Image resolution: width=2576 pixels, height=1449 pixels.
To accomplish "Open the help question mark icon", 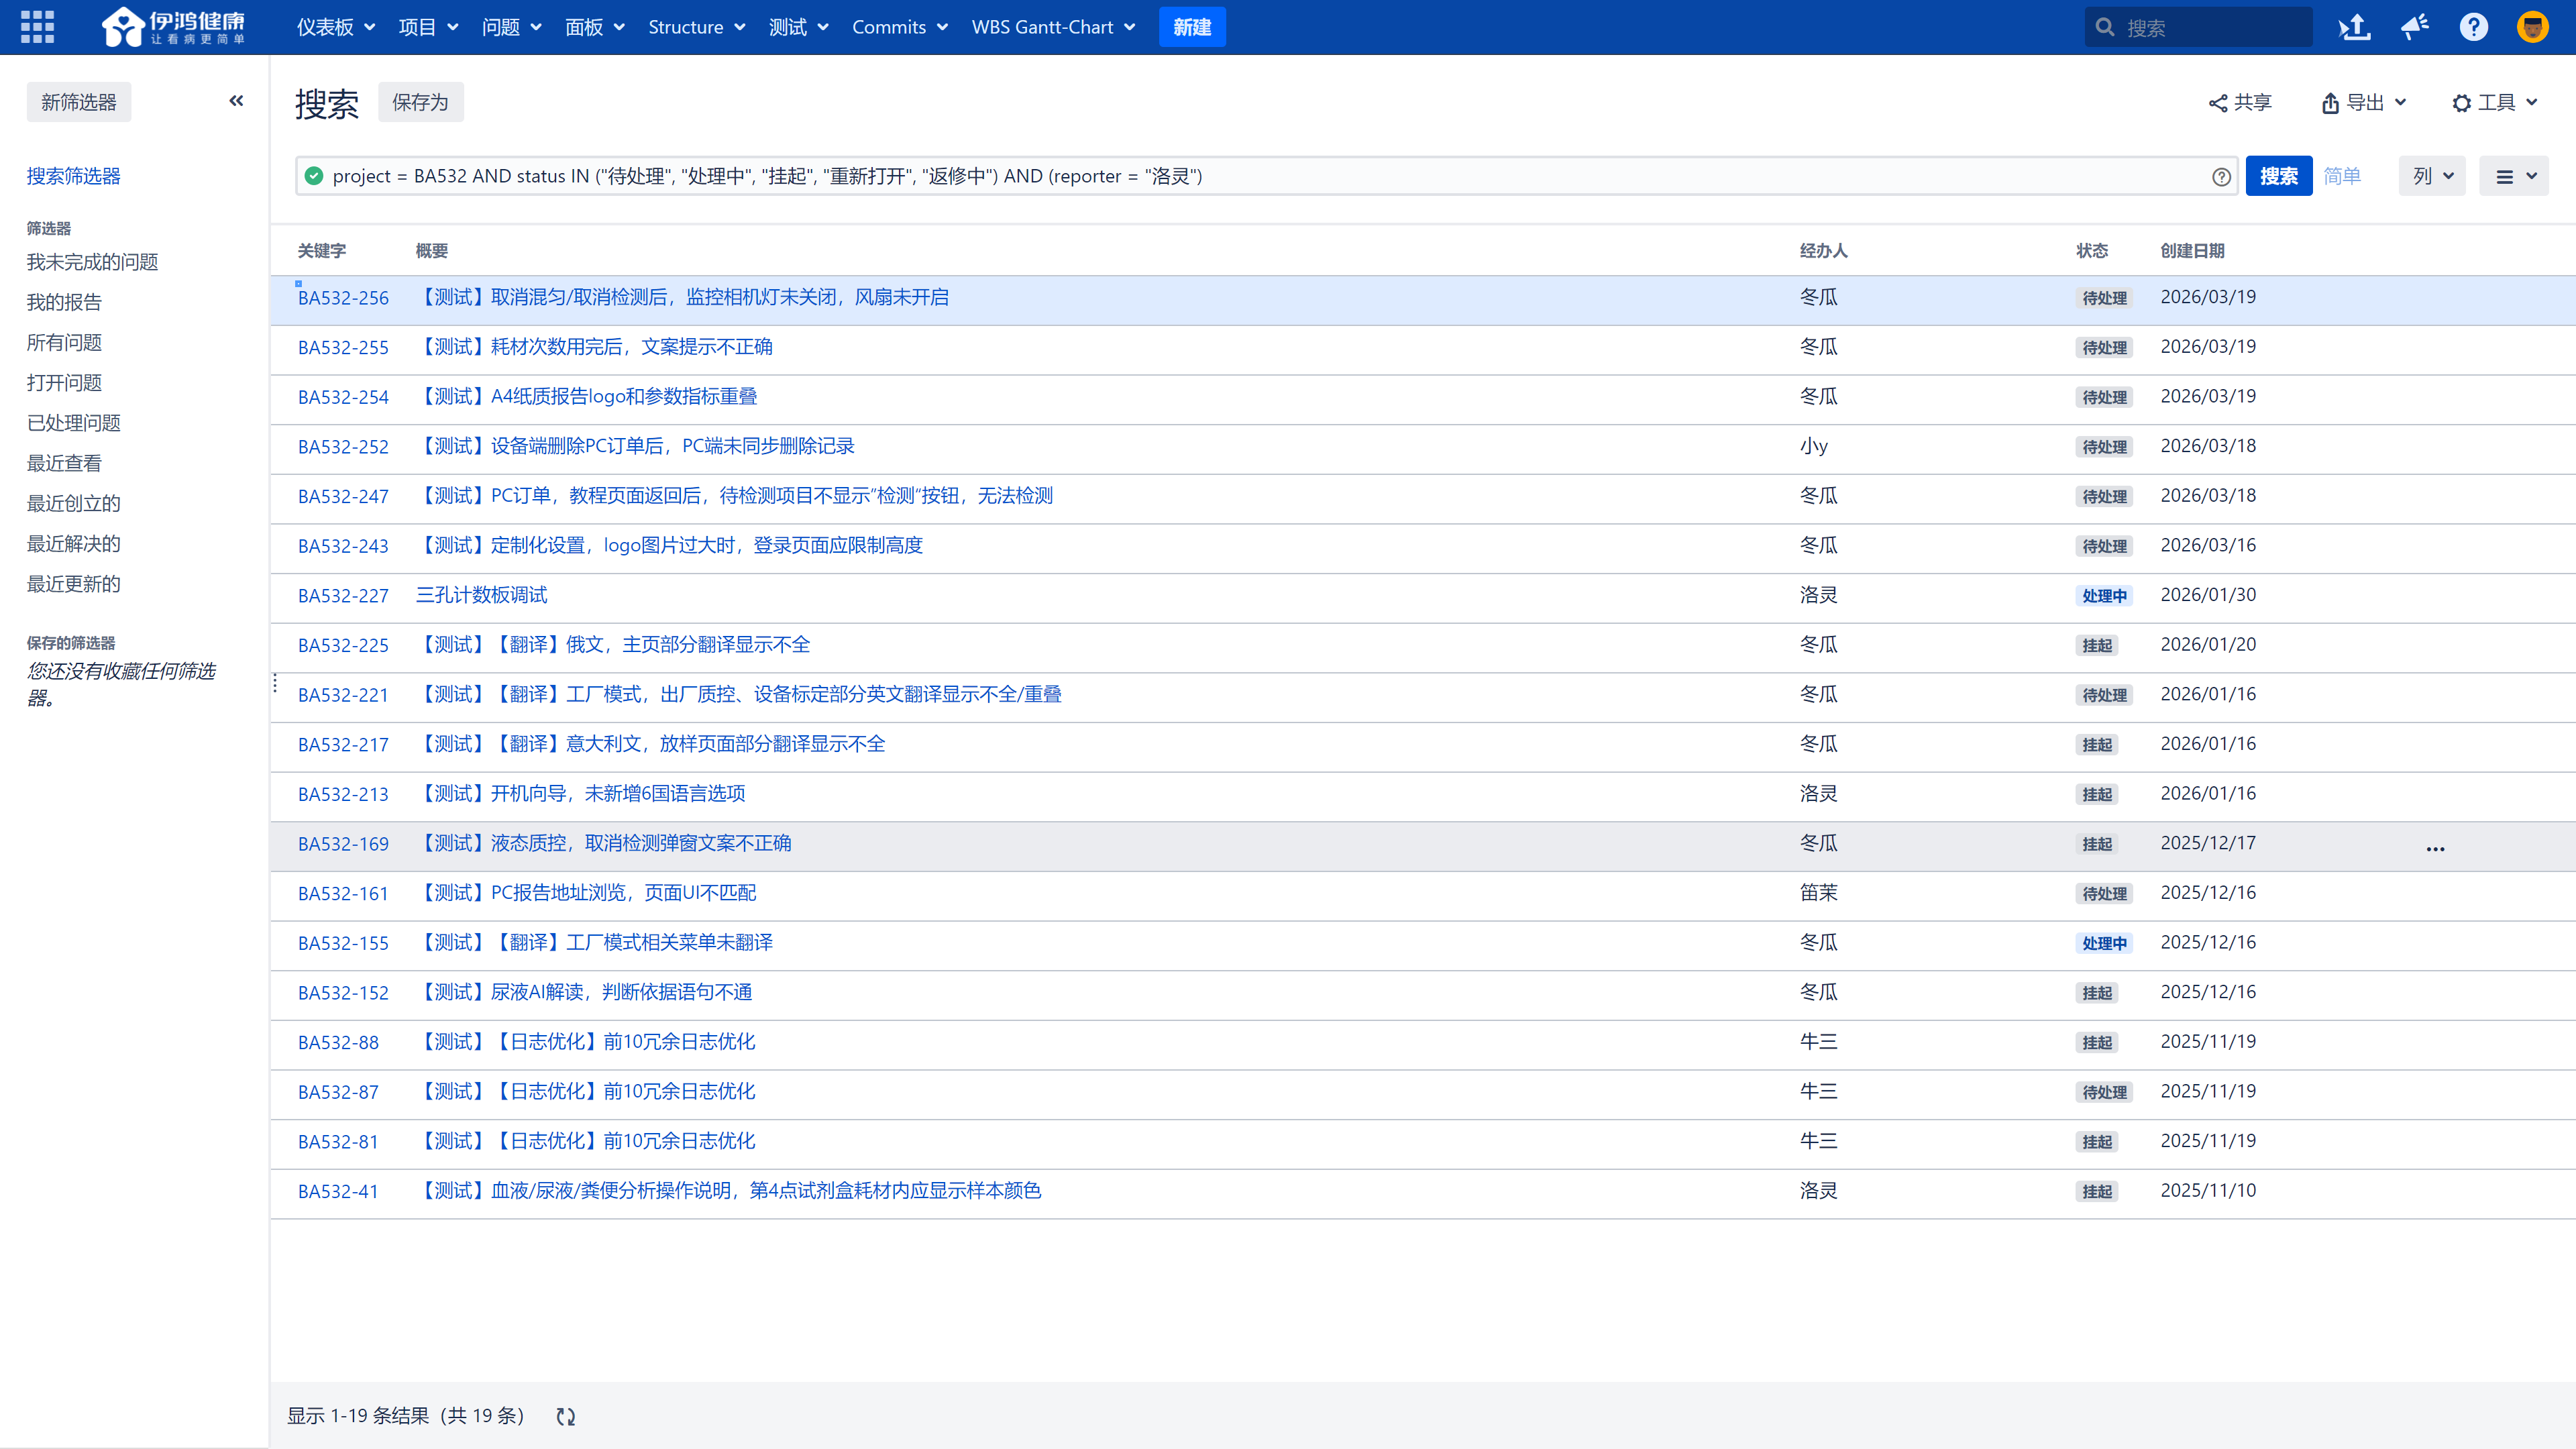I will pyautogui.click(x=2473, y=27).
